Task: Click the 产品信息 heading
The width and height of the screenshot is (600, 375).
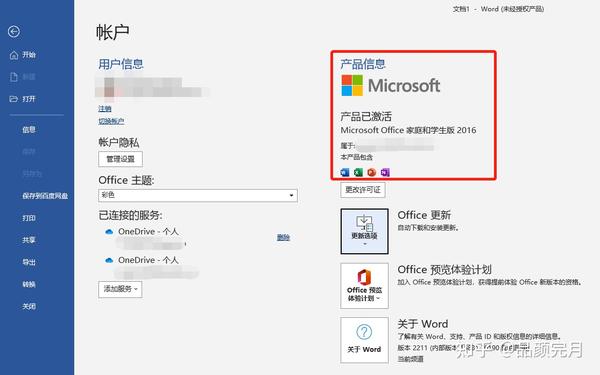Action: click(x=363, y=64)
